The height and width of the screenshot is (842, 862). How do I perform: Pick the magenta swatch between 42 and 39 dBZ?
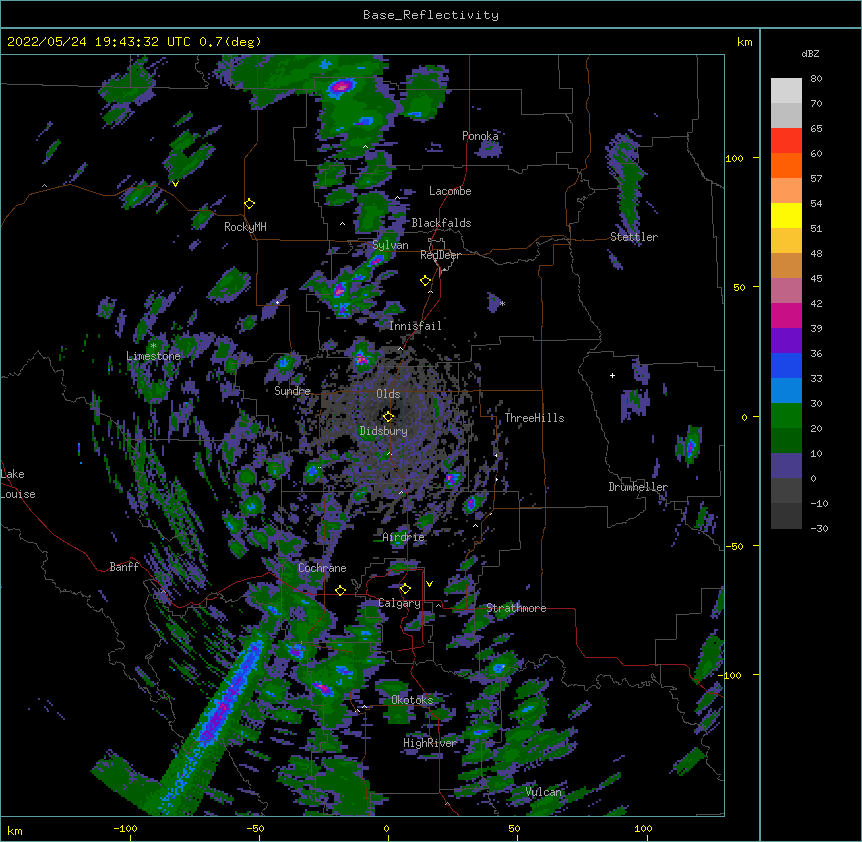(786, 316)
